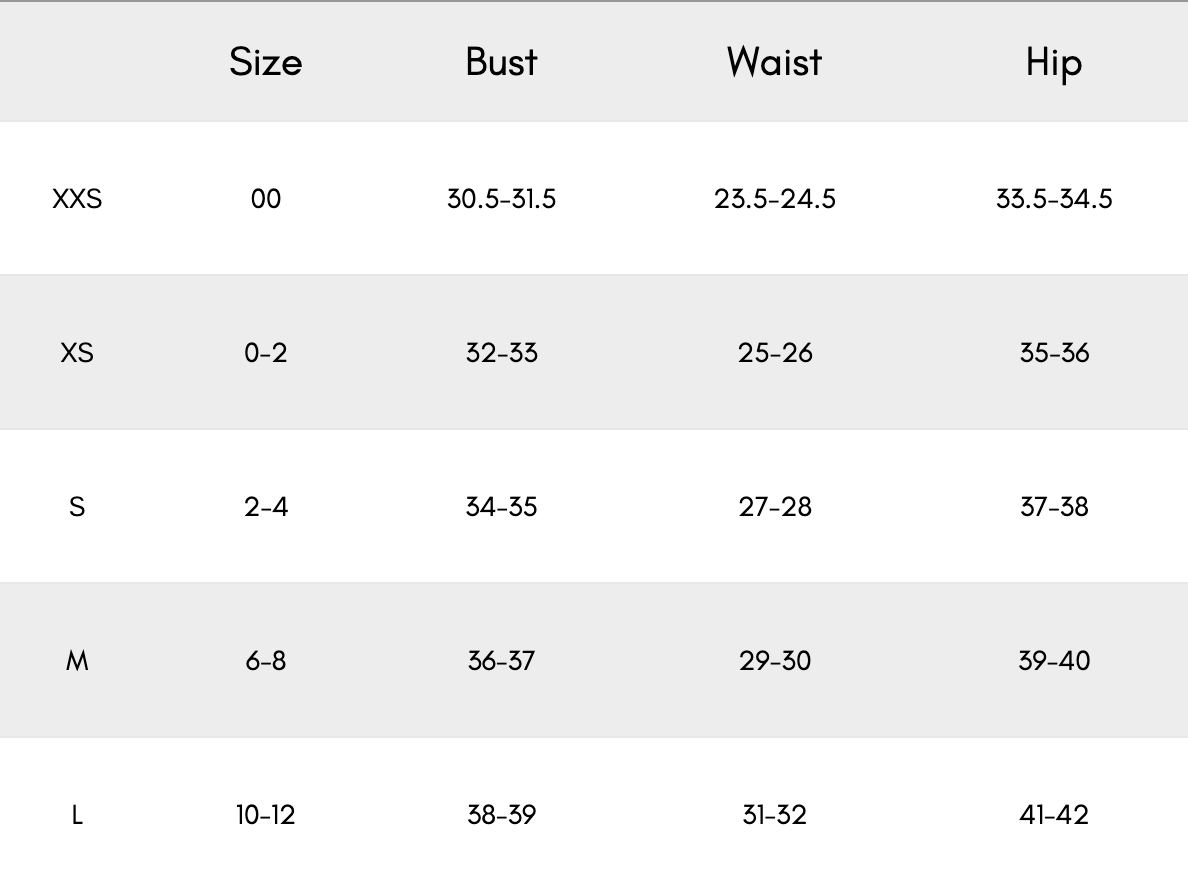1188x886 pixels.
Task: Select the M row label
Action: coord(77,661)
